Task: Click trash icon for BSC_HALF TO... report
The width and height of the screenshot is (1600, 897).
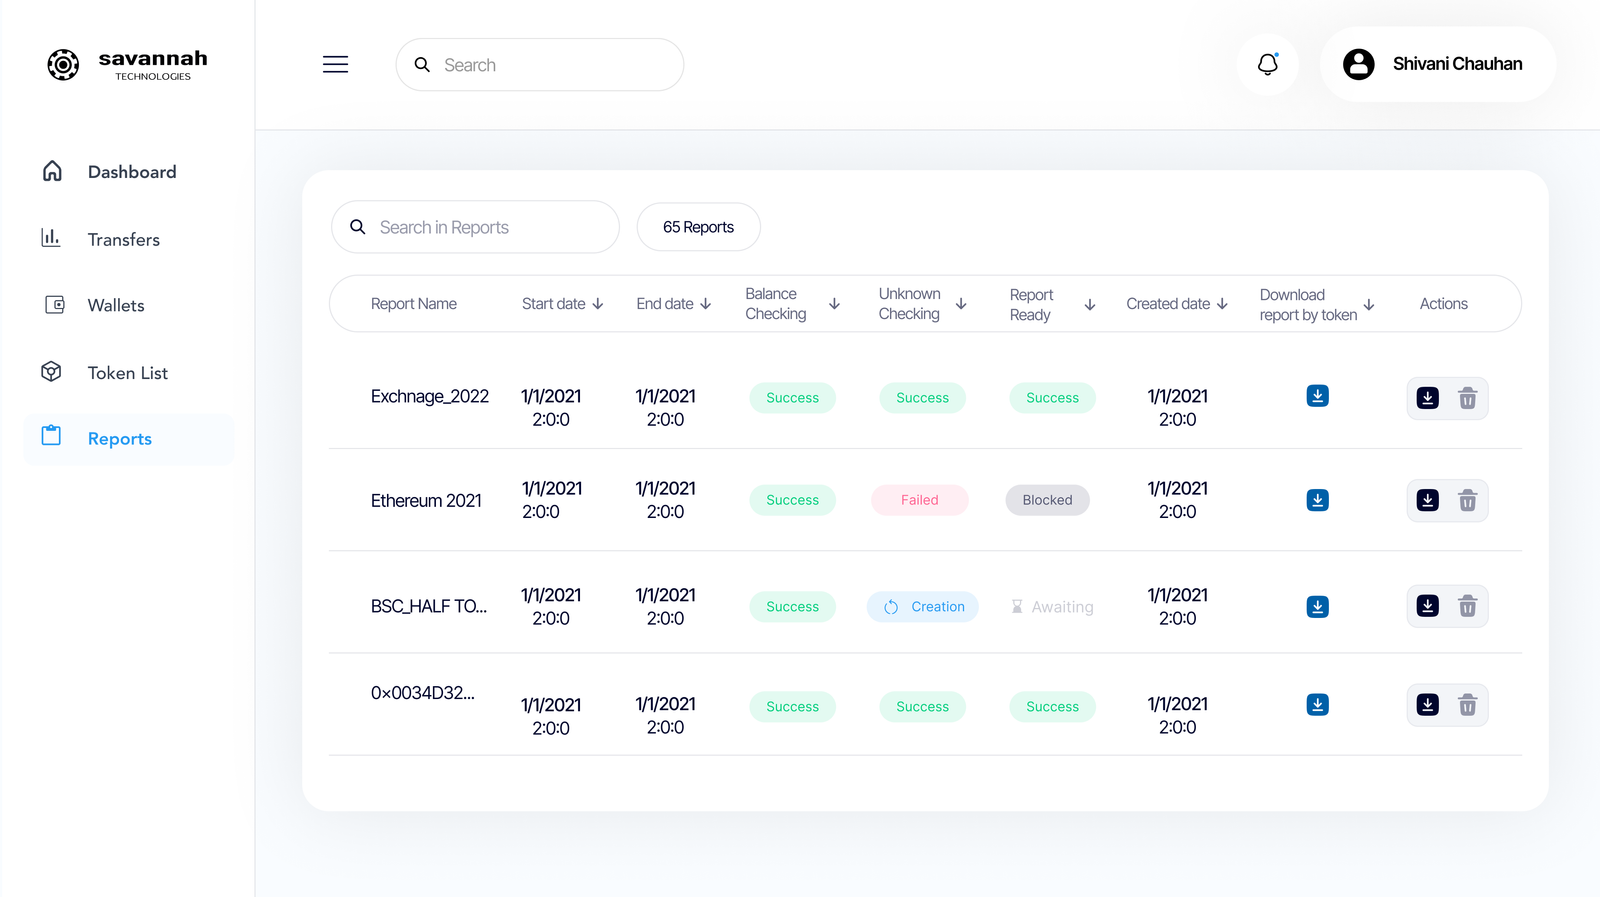Action: pos(1467,606)
